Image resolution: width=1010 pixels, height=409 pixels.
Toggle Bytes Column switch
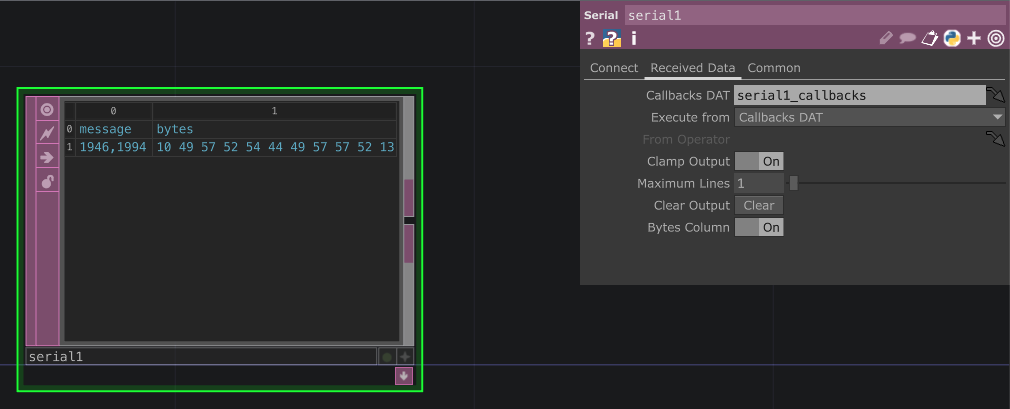pos(759,227)
